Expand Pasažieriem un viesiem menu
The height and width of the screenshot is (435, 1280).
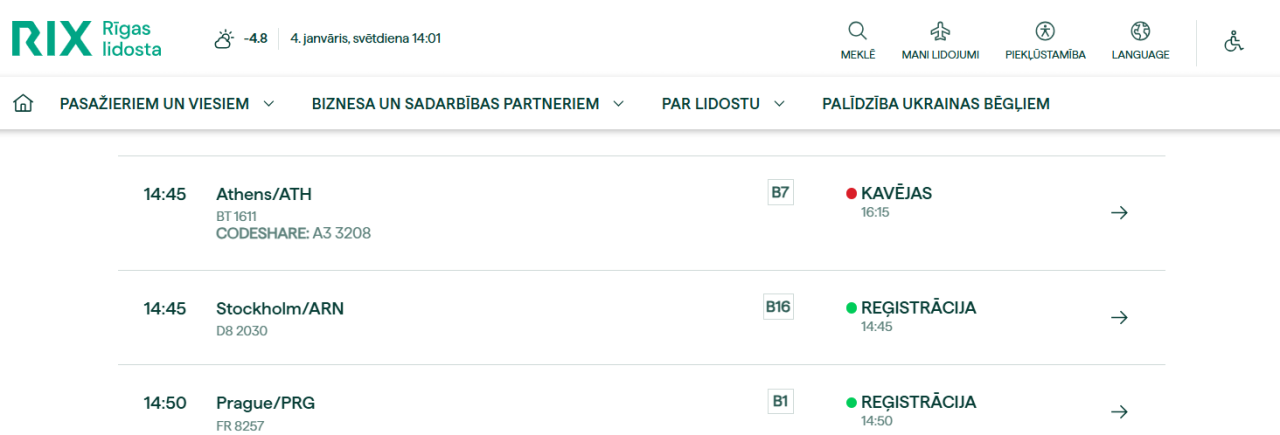tap(167, 103)
